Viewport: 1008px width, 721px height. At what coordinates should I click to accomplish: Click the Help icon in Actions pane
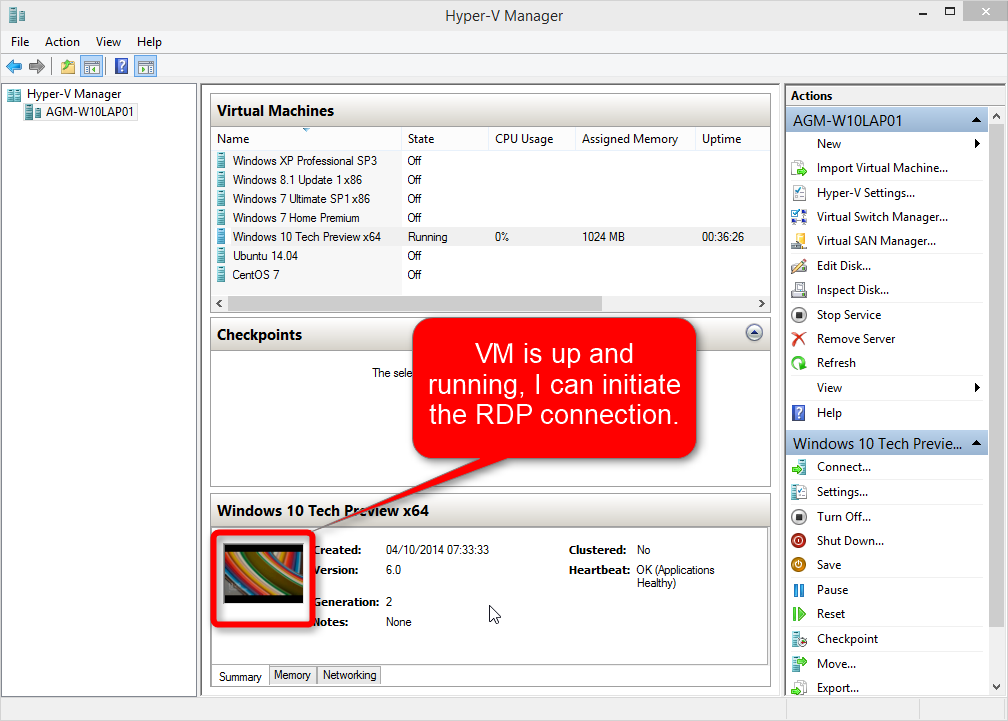(798, 413)
